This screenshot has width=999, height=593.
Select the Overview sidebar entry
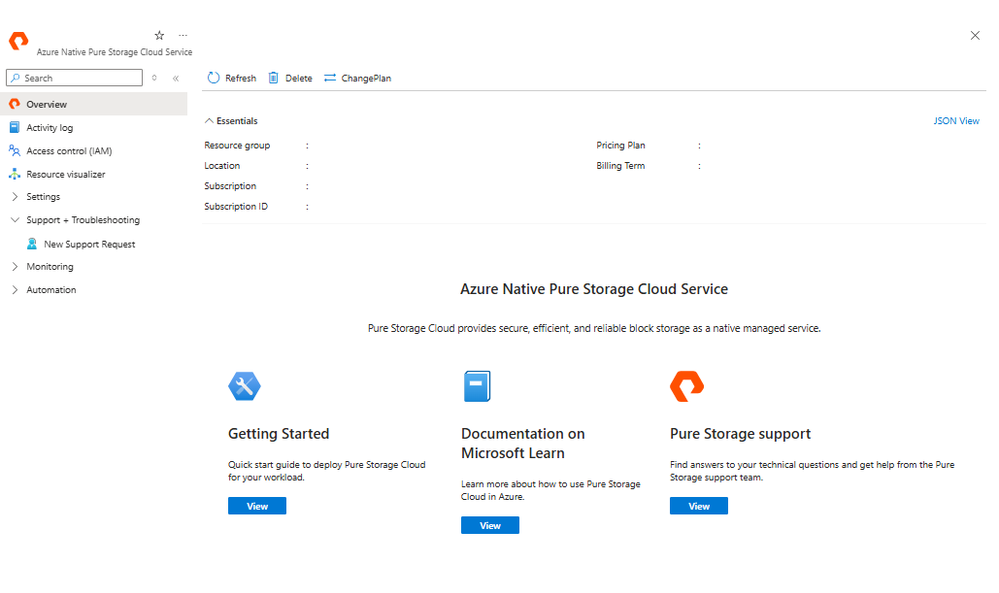(47, 104)
